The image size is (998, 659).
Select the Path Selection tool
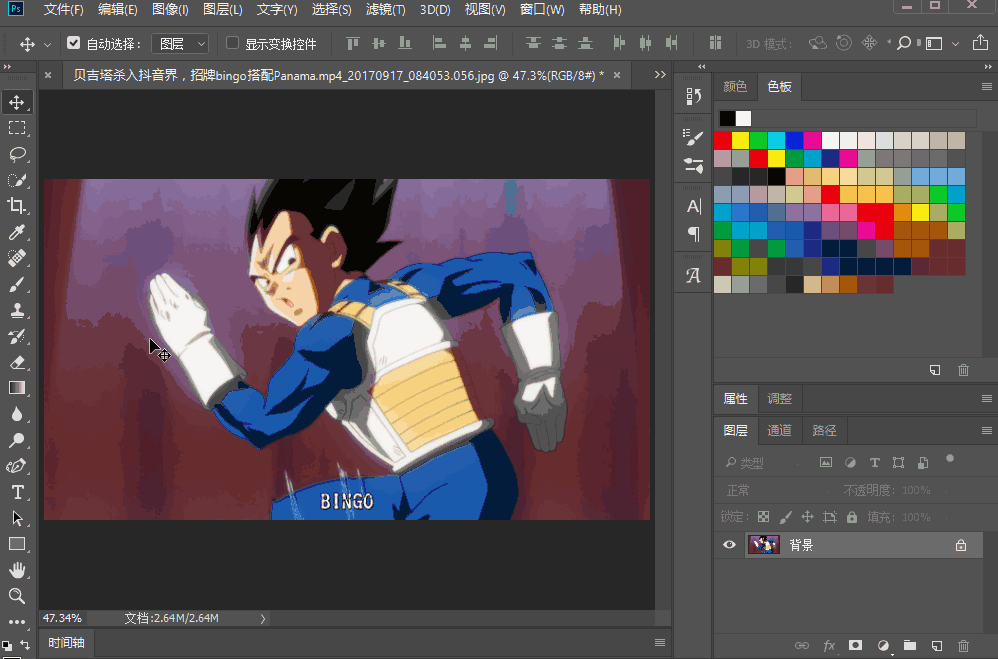pos(17,518)
